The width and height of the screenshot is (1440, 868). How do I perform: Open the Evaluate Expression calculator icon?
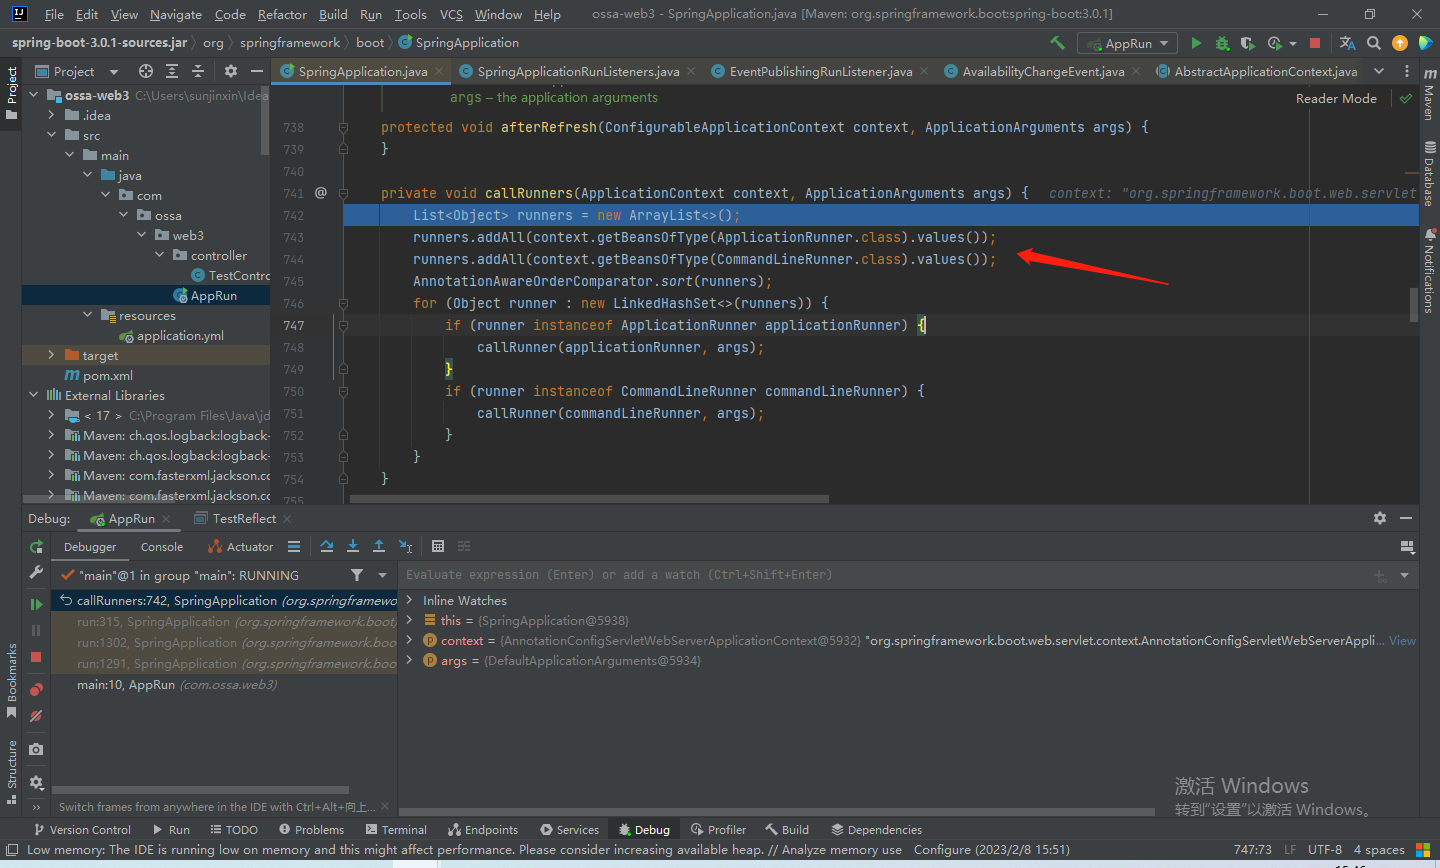click(x=438, y=546)
